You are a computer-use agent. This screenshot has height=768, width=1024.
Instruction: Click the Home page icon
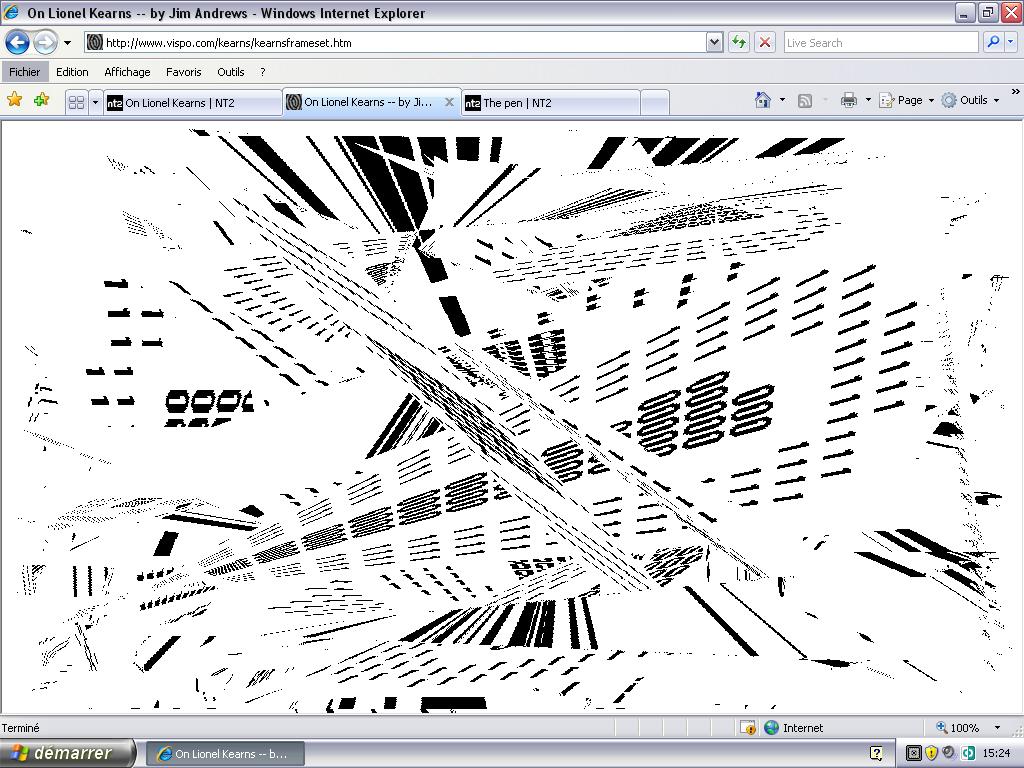(x=763, y=100)
